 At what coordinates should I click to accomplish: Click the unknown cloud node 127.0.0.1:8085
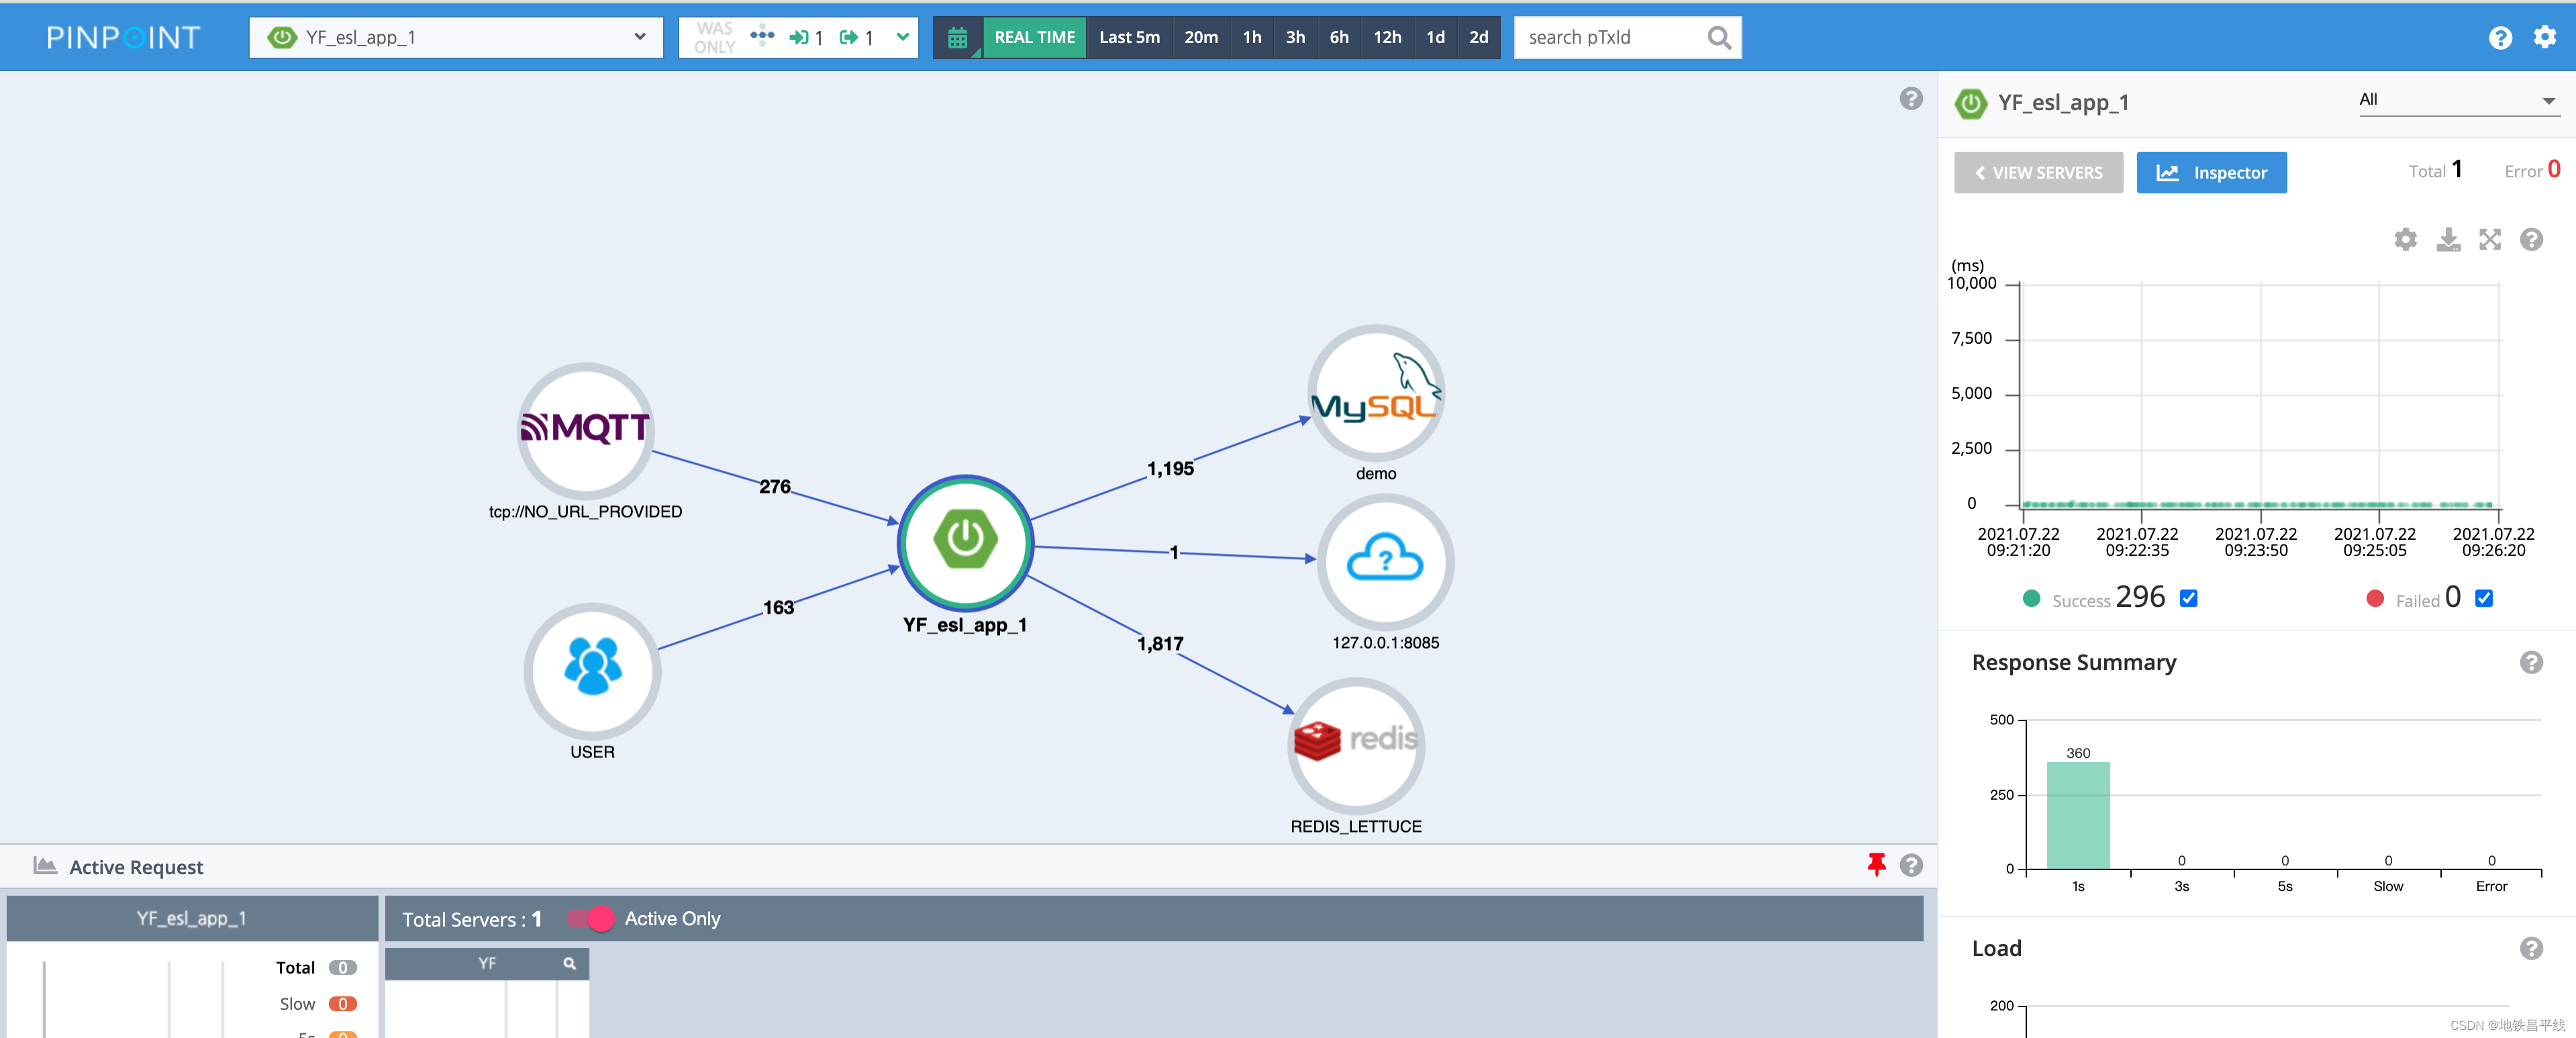pos(1385,561)
